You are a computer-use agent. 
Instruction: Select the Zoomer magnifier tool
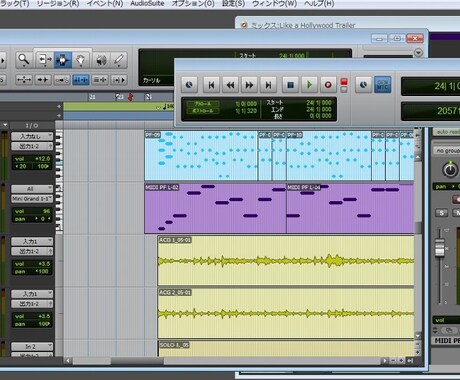(x=24, y=60)
